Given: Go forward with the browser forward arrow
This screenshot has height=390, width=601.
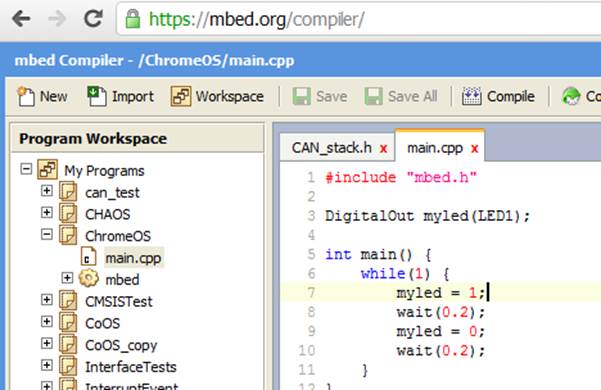Looking at the screenshot, I should coord(57,18).
